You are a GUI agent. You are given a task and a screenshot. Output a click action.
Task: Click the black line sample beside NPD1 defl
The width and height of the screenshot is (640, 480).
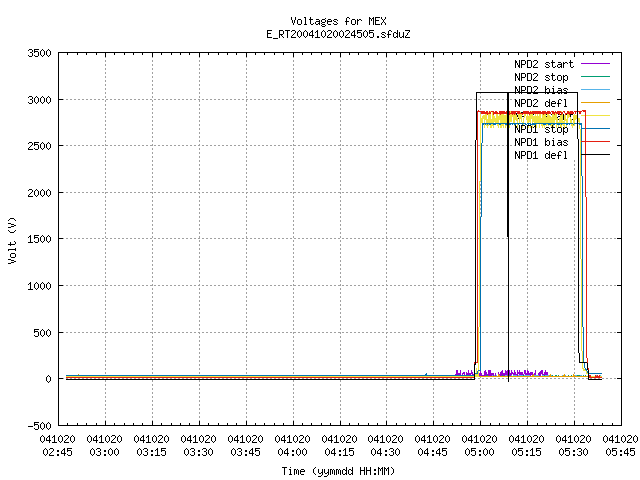pyautogui.click(x=596, y=155)
